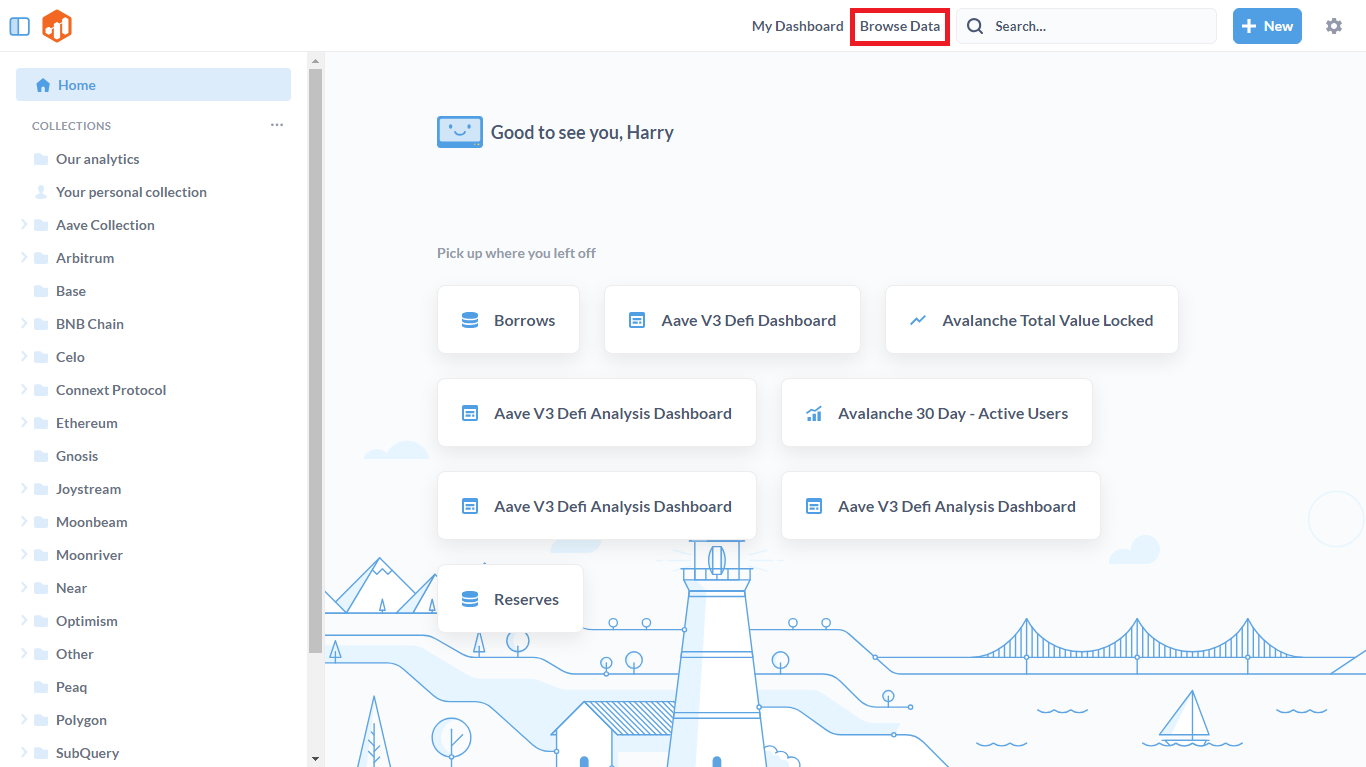Click the magnifier icon in the search bar
The width and height of the screenshot is (1366, 767).
(x=975, y=26)
